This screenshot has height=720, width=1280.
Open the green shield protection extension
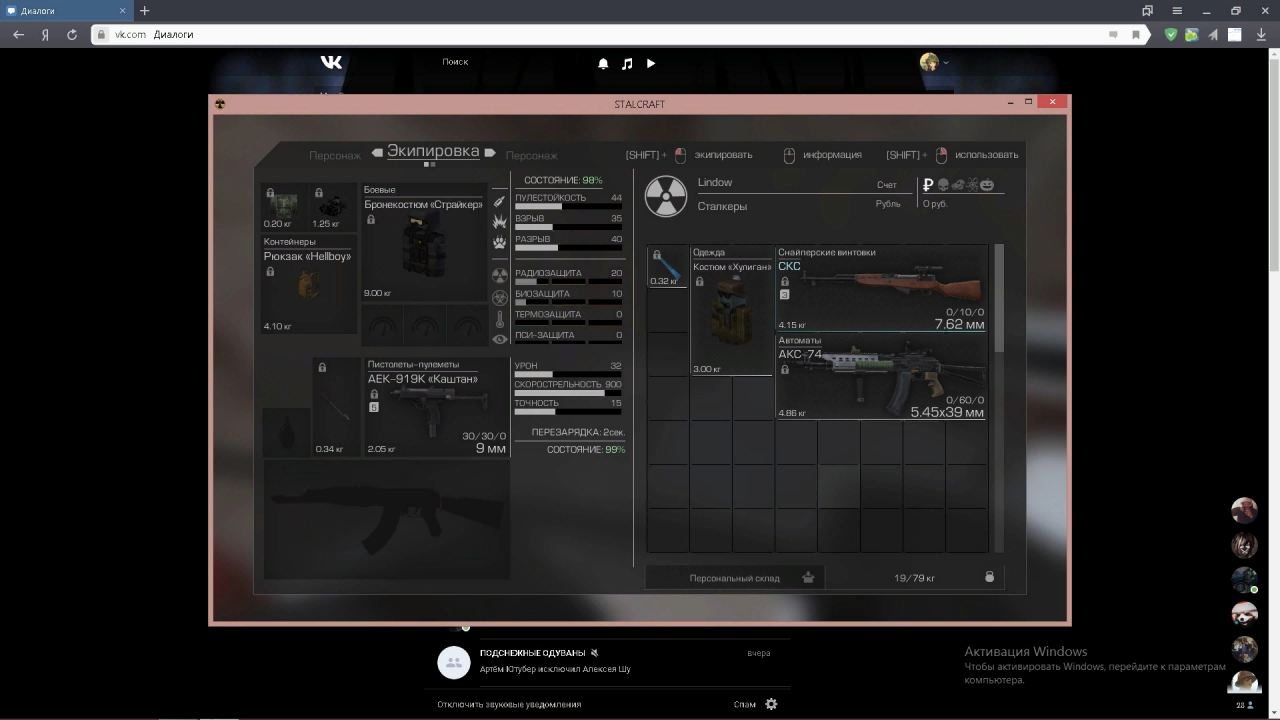pyautogui.click(x=1171, y=34)
